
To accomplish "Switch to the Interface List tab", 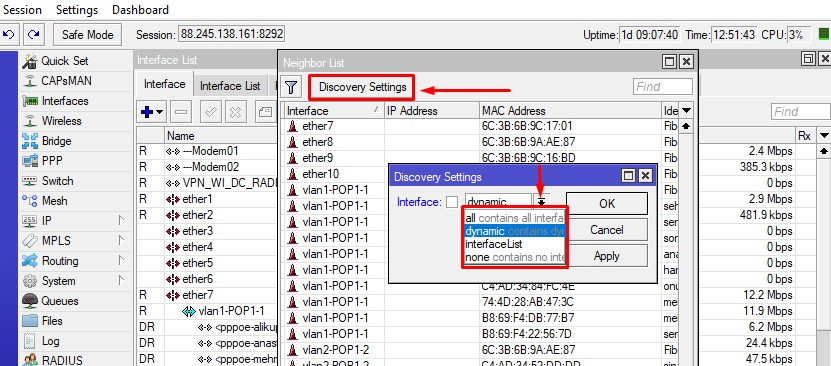I will point(230,86).
